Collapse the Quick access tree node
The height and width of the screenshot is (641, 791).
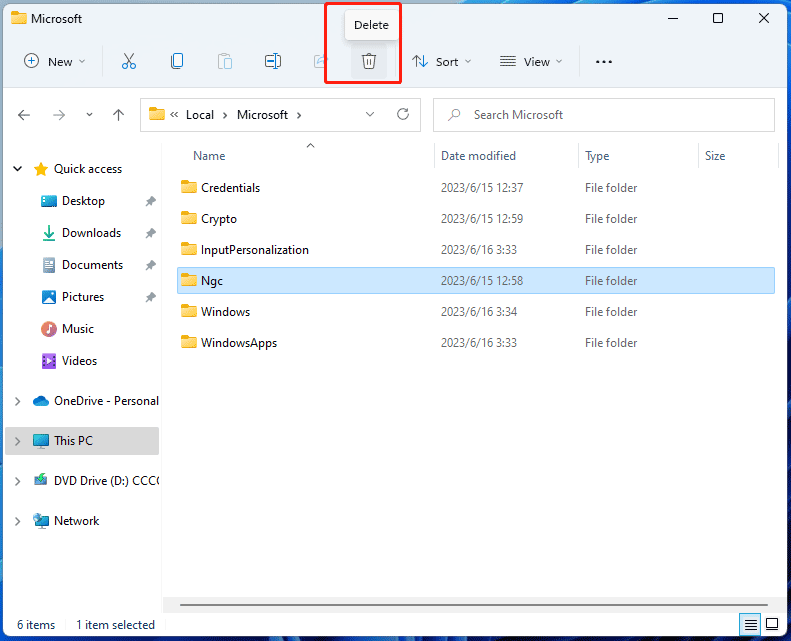point(18,169)
